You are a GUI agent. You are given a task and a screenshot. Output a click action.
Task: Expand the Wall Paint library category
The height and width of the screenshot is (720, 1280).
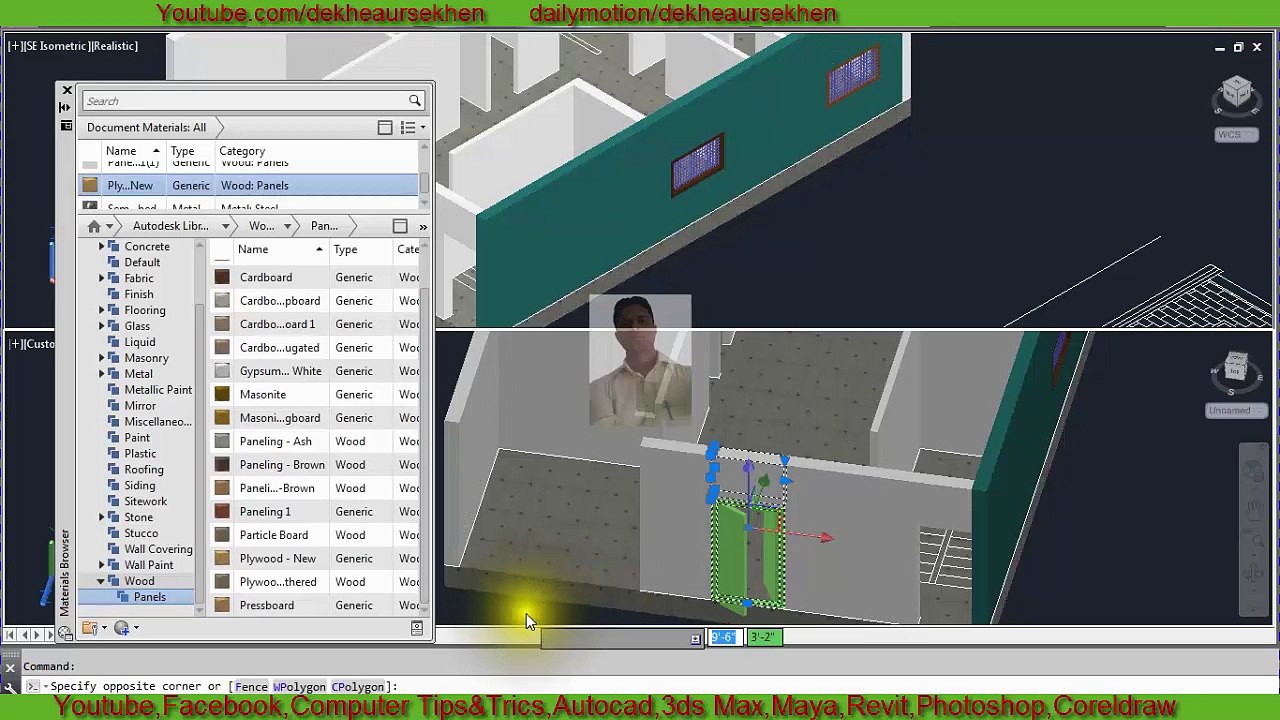tap(101, 565)
